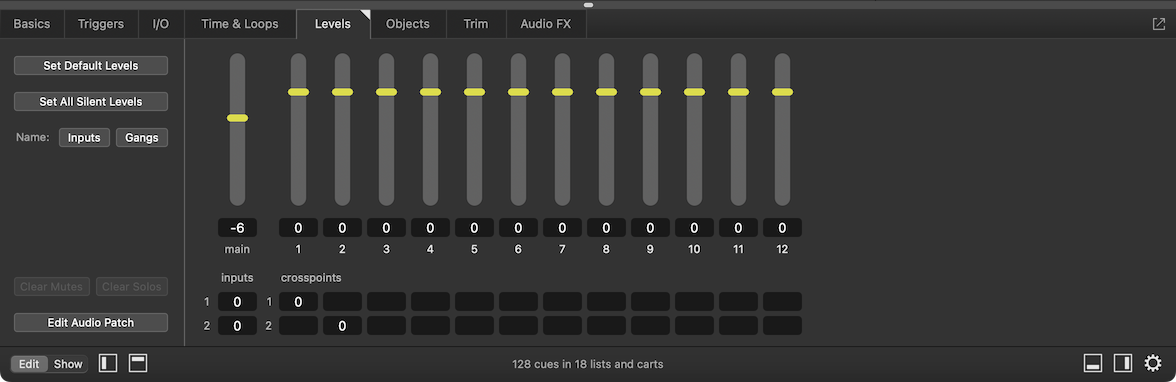Click Set All Silent Levels button

[91, 101]
